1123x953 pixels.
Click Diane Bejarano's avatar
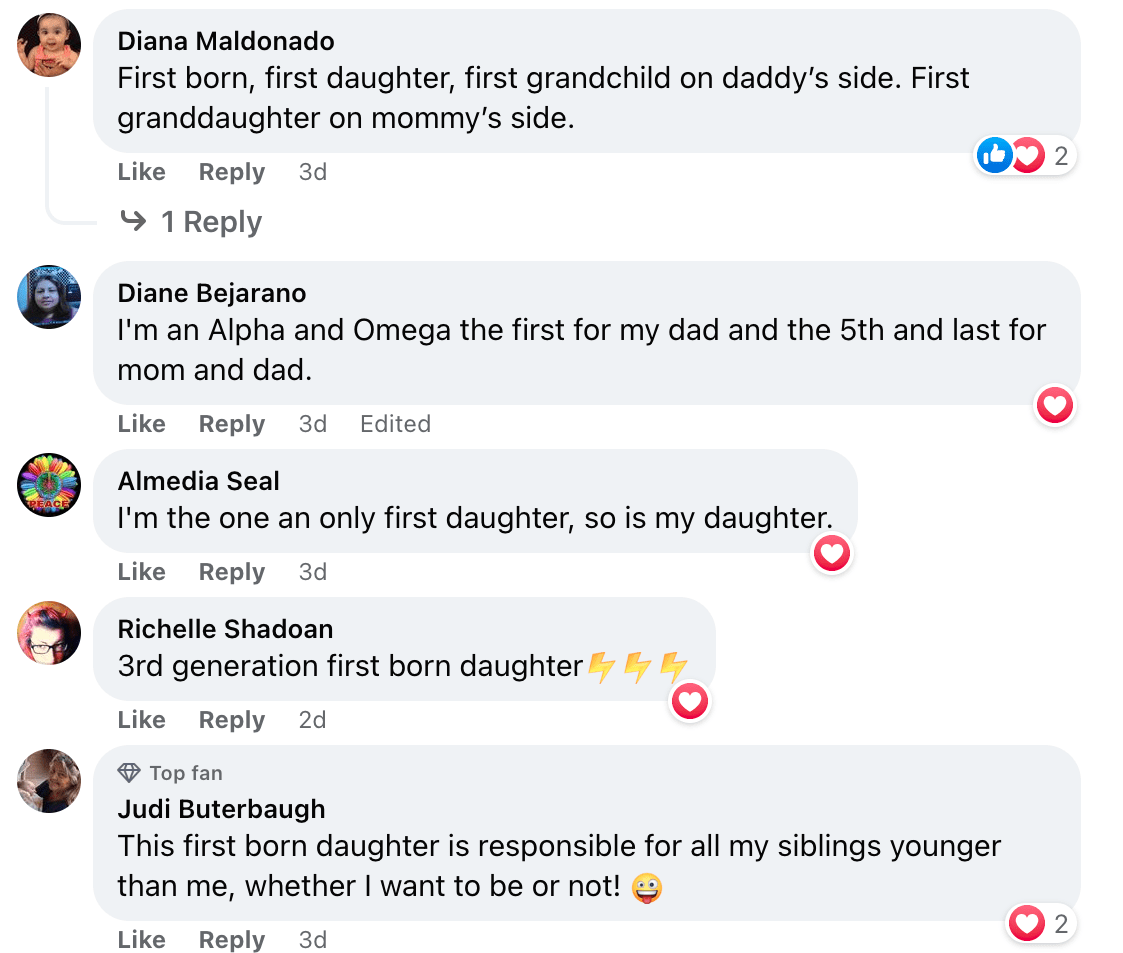click(49, 297)
